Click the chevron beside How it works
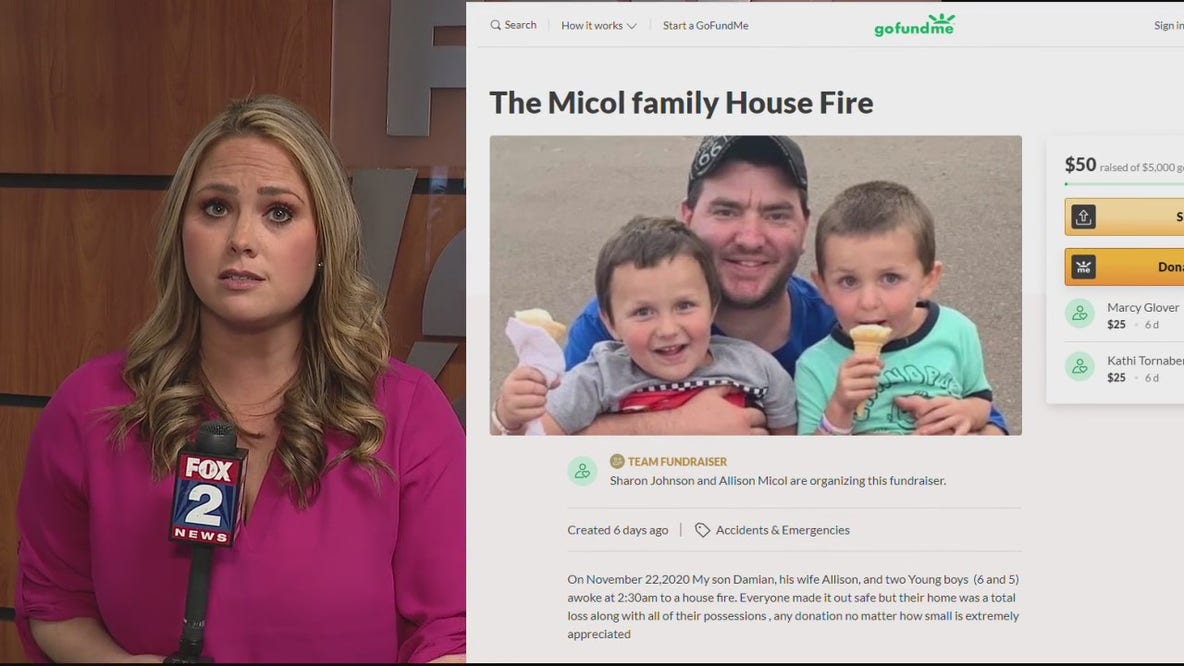Viewport: 1184px width, 666px height. point(632,26)
